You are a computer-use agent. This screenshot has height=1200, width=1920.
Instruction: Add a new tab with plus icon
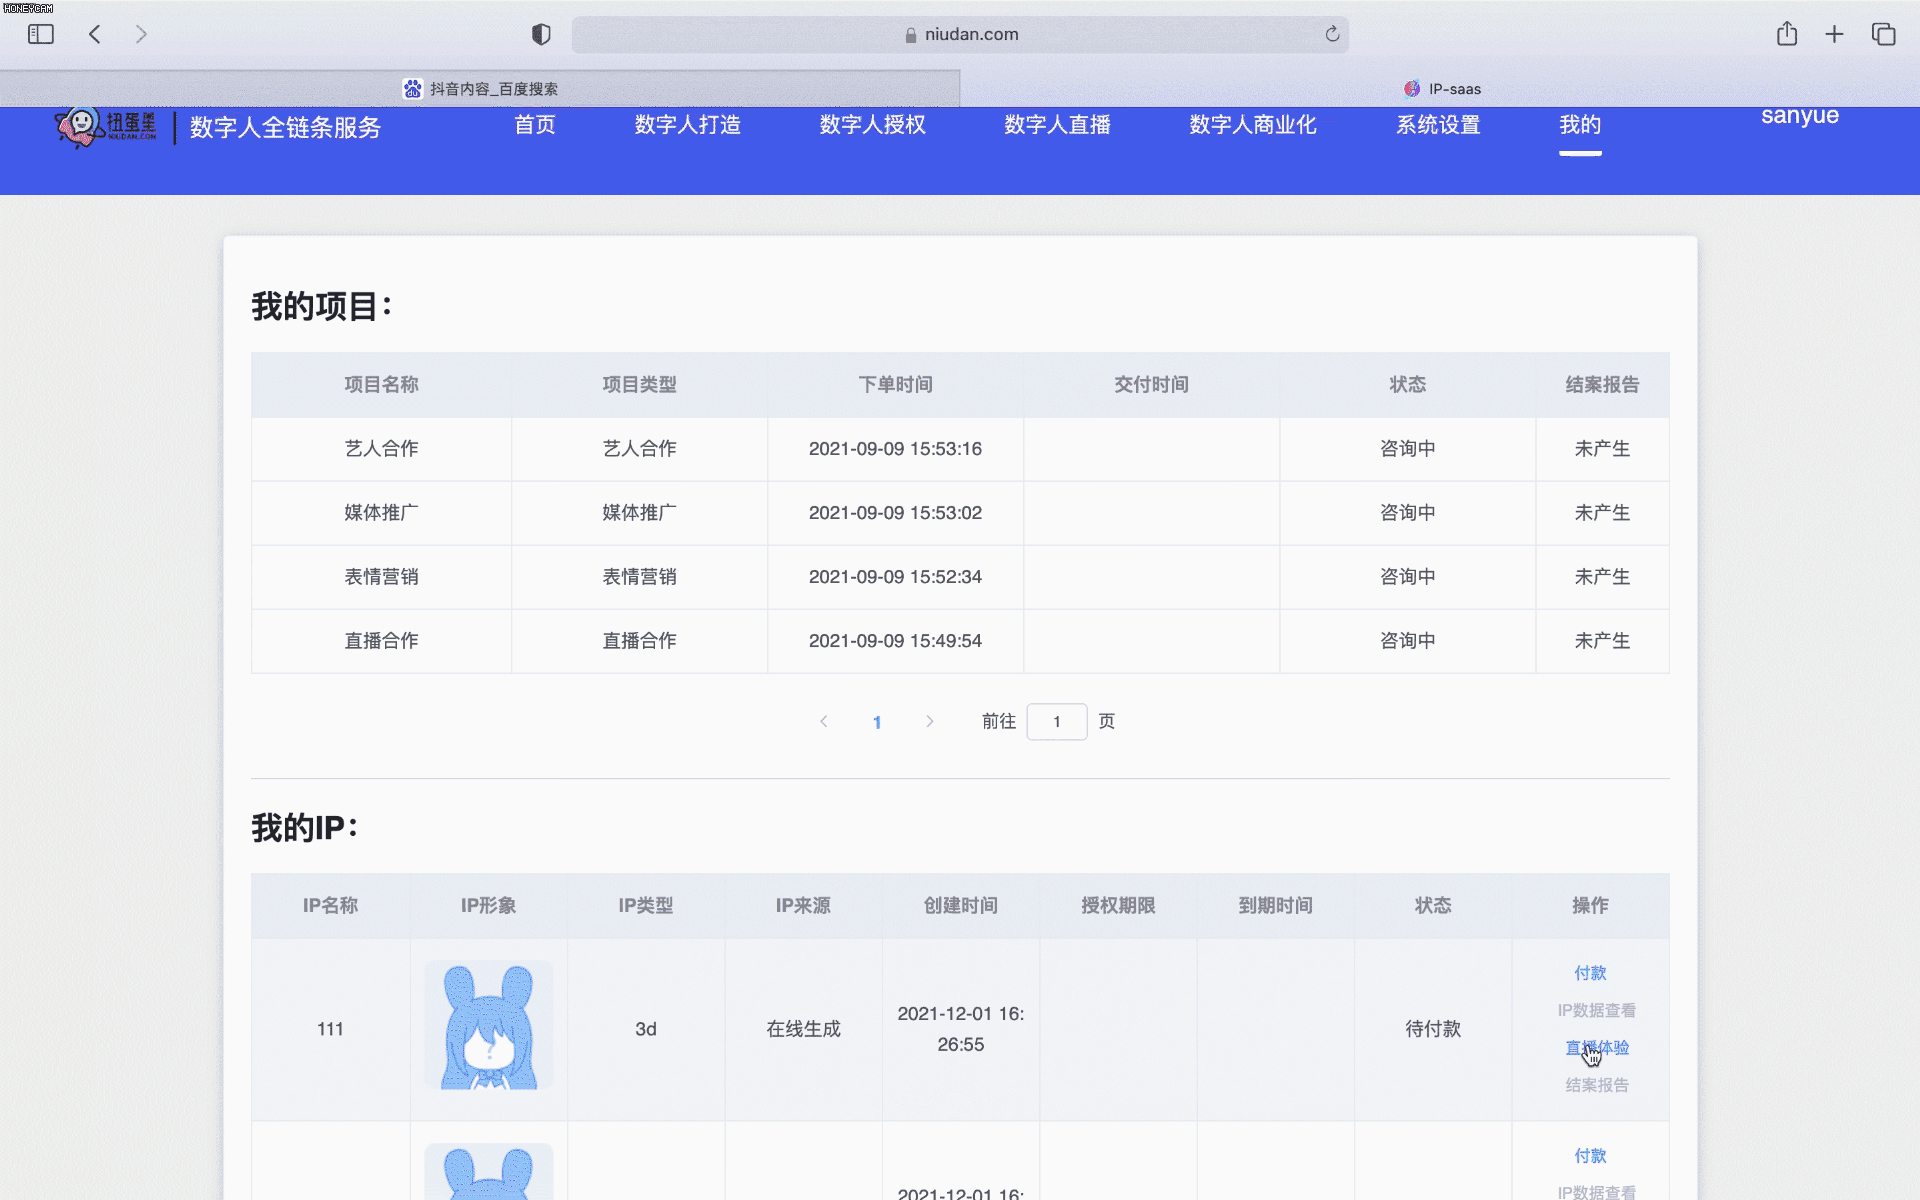pos(1834,34)
